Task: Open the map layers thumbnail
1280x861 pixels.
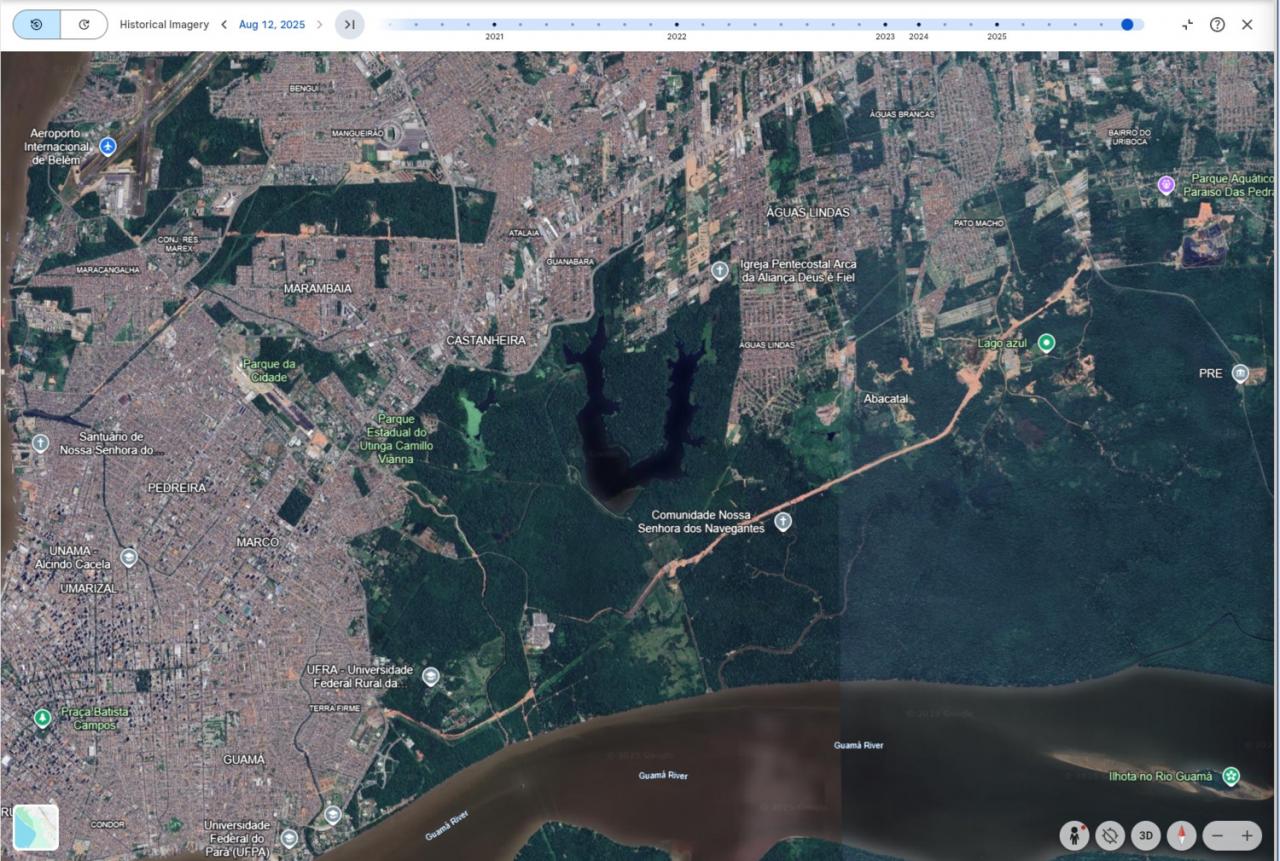Action: tap(36, 827)
